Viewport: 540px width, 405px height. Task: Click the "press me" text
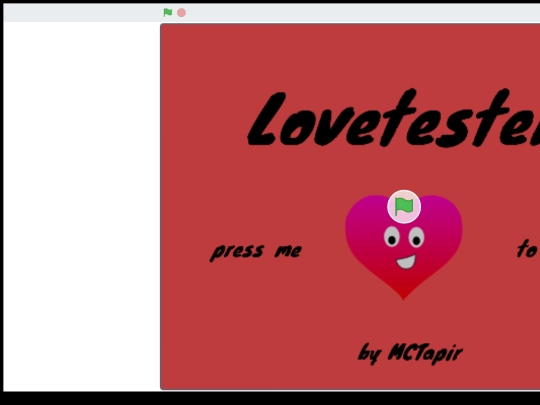click(256, 251)
